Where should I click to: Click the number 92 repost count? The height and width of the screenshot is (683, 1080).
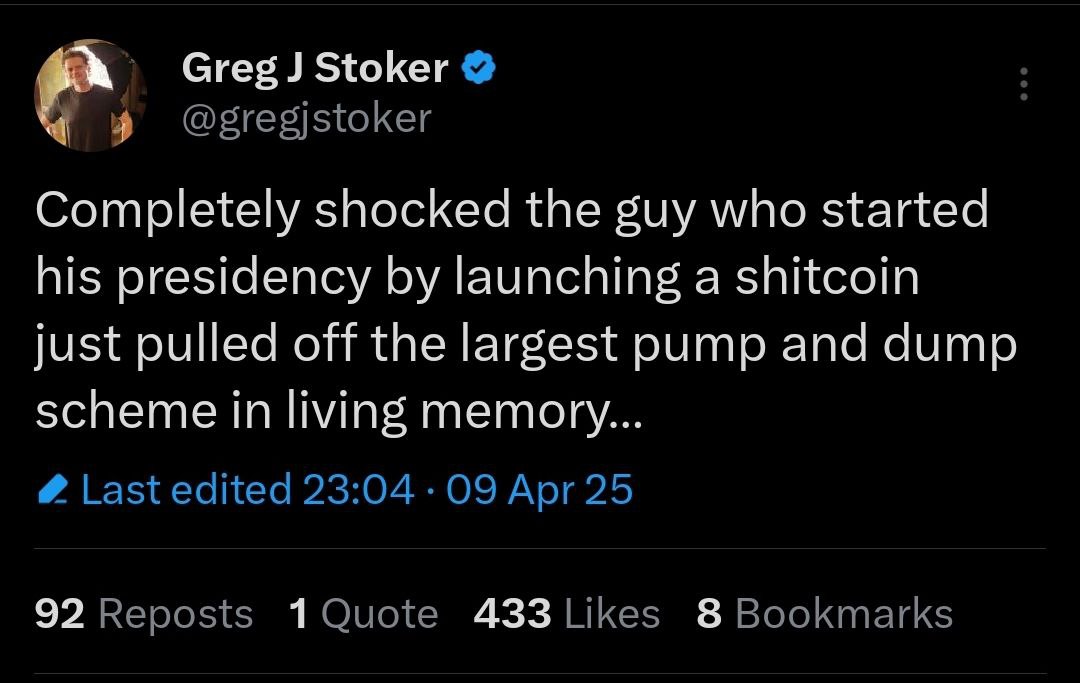pyautogui.click(x=60, y=614)
